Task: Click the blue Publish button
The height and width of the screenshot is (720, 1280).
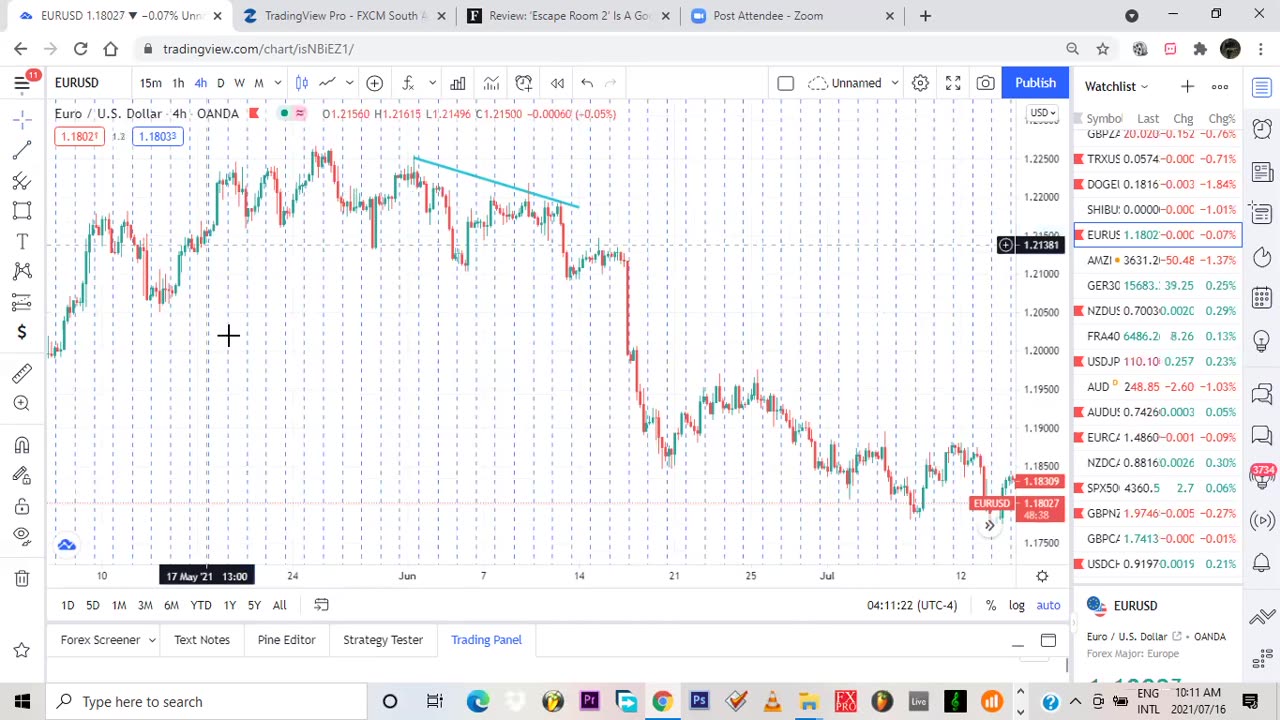Action: click(x=1035, y=83)
